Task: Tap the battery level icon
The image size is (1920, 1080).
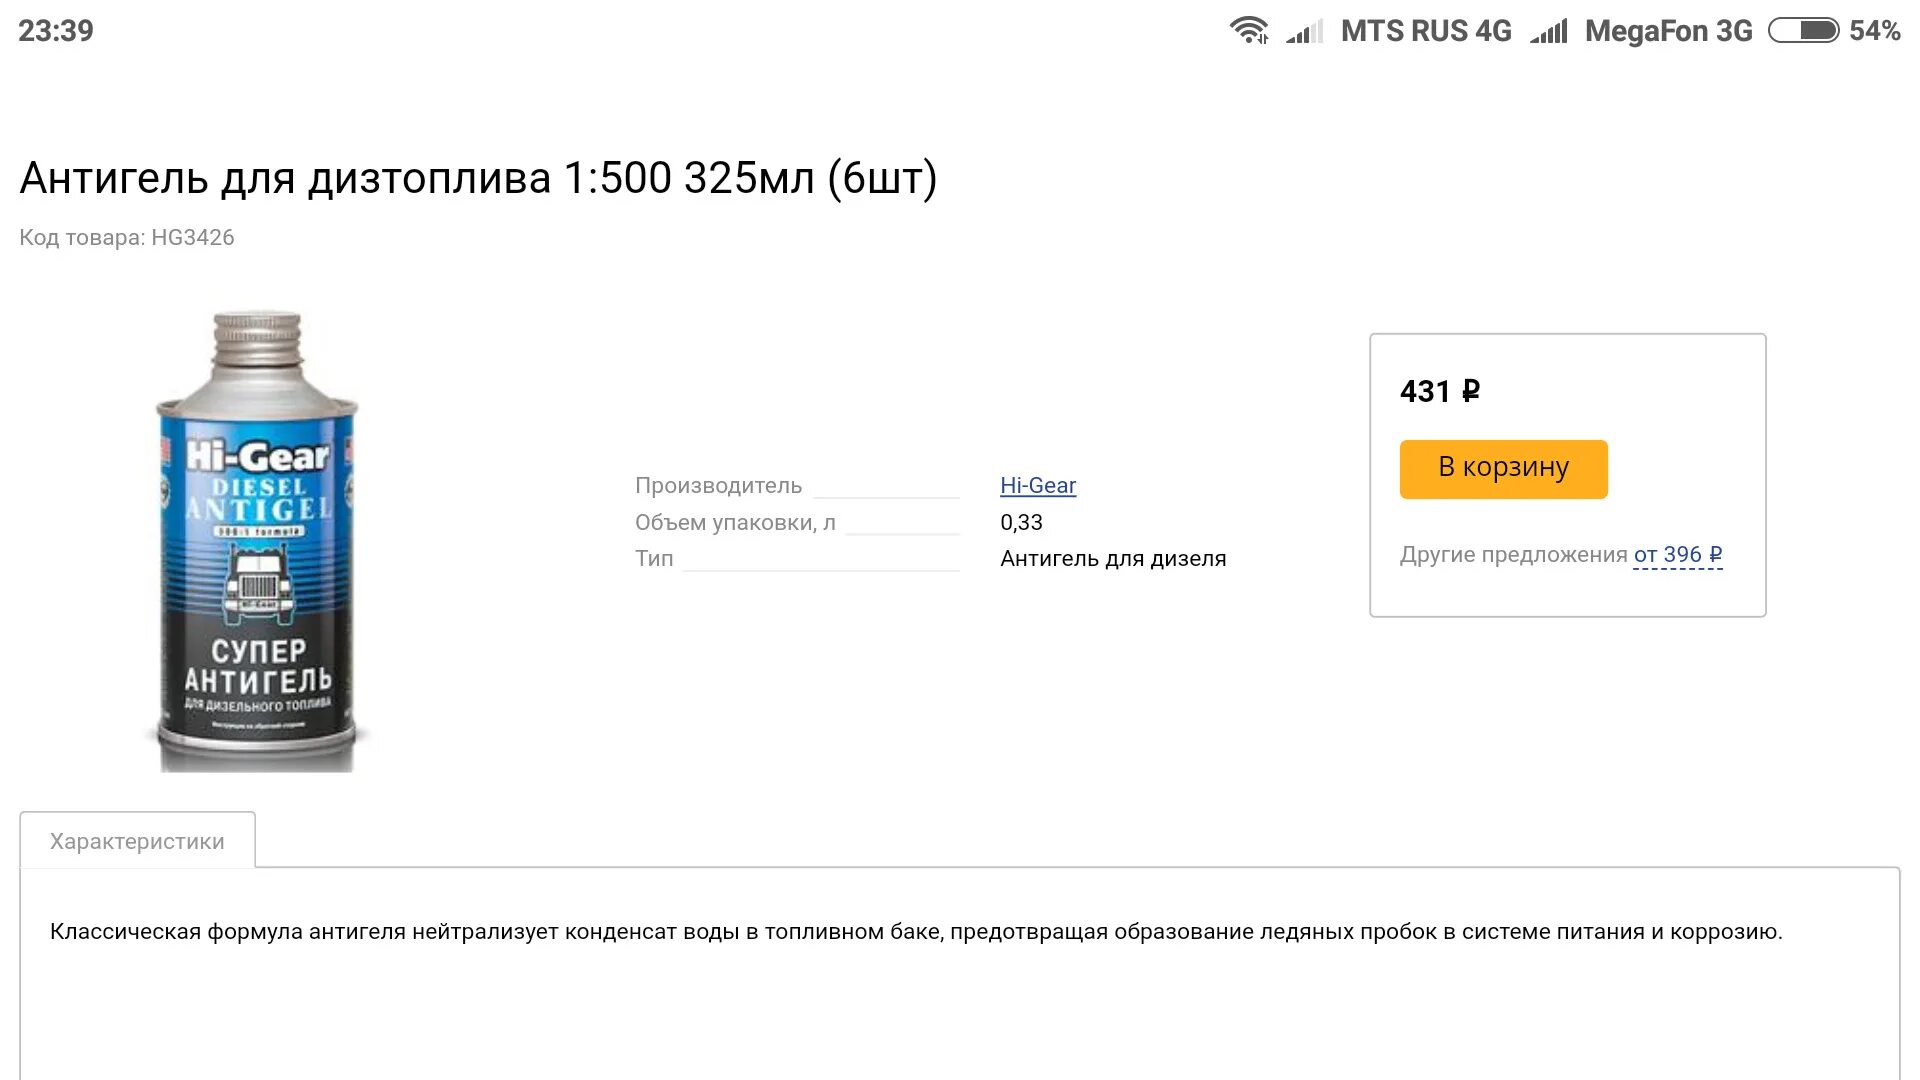Action: [1803, 30]
